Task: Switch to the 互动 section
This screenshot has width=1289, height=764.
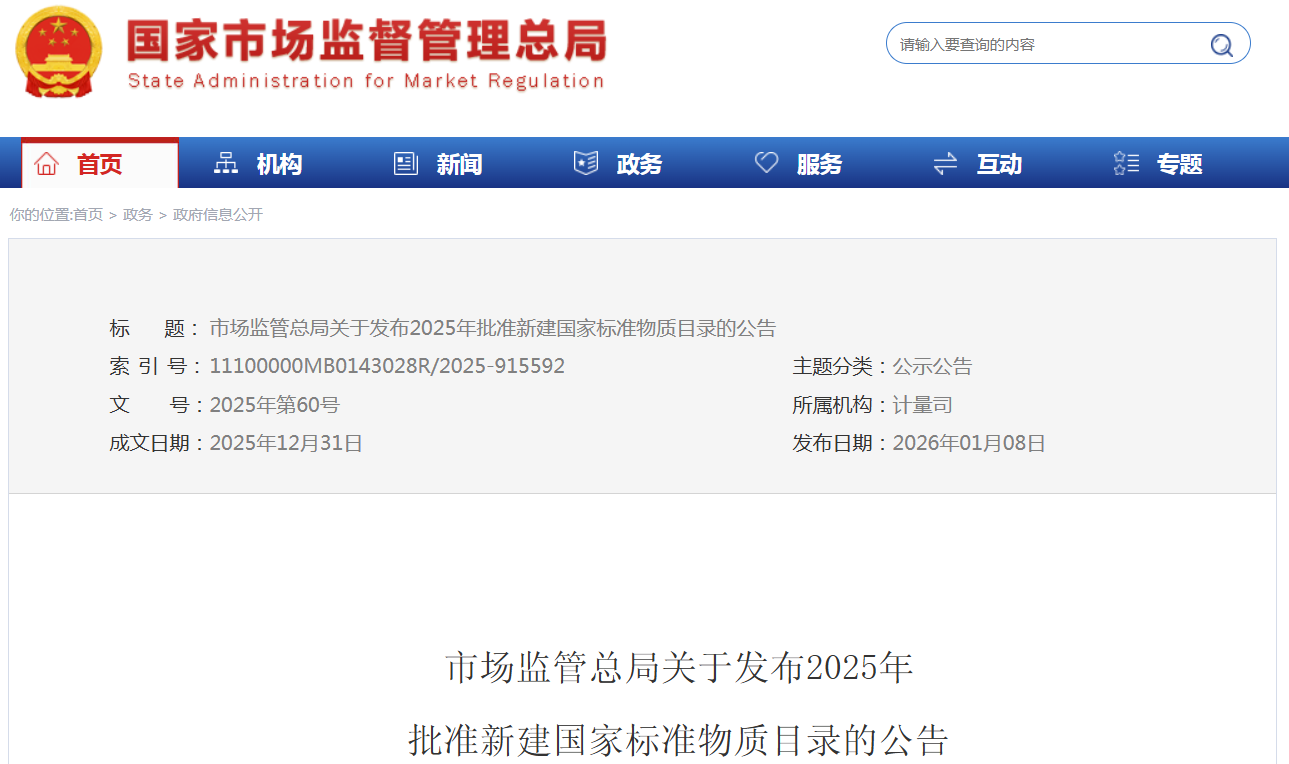Action: pos(999,164)
